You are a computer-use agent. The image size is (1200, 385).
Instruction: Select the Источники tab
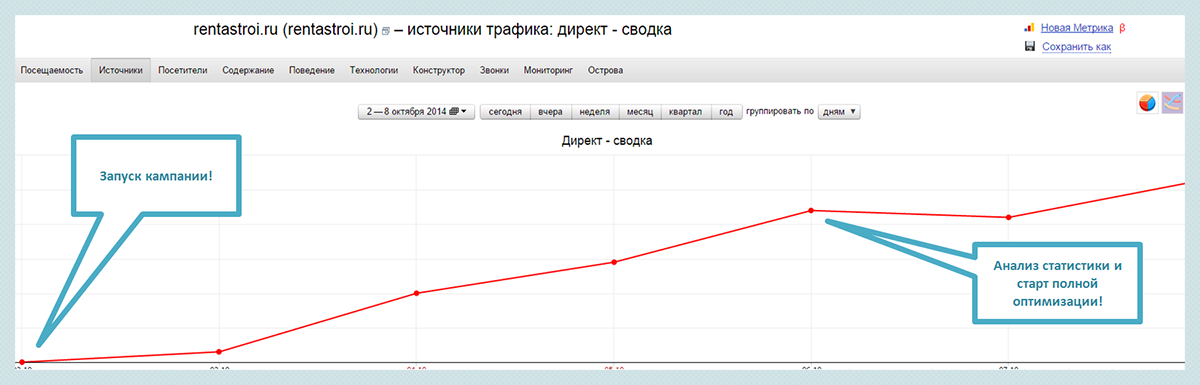pyautogui.click(x=121, y=71)
